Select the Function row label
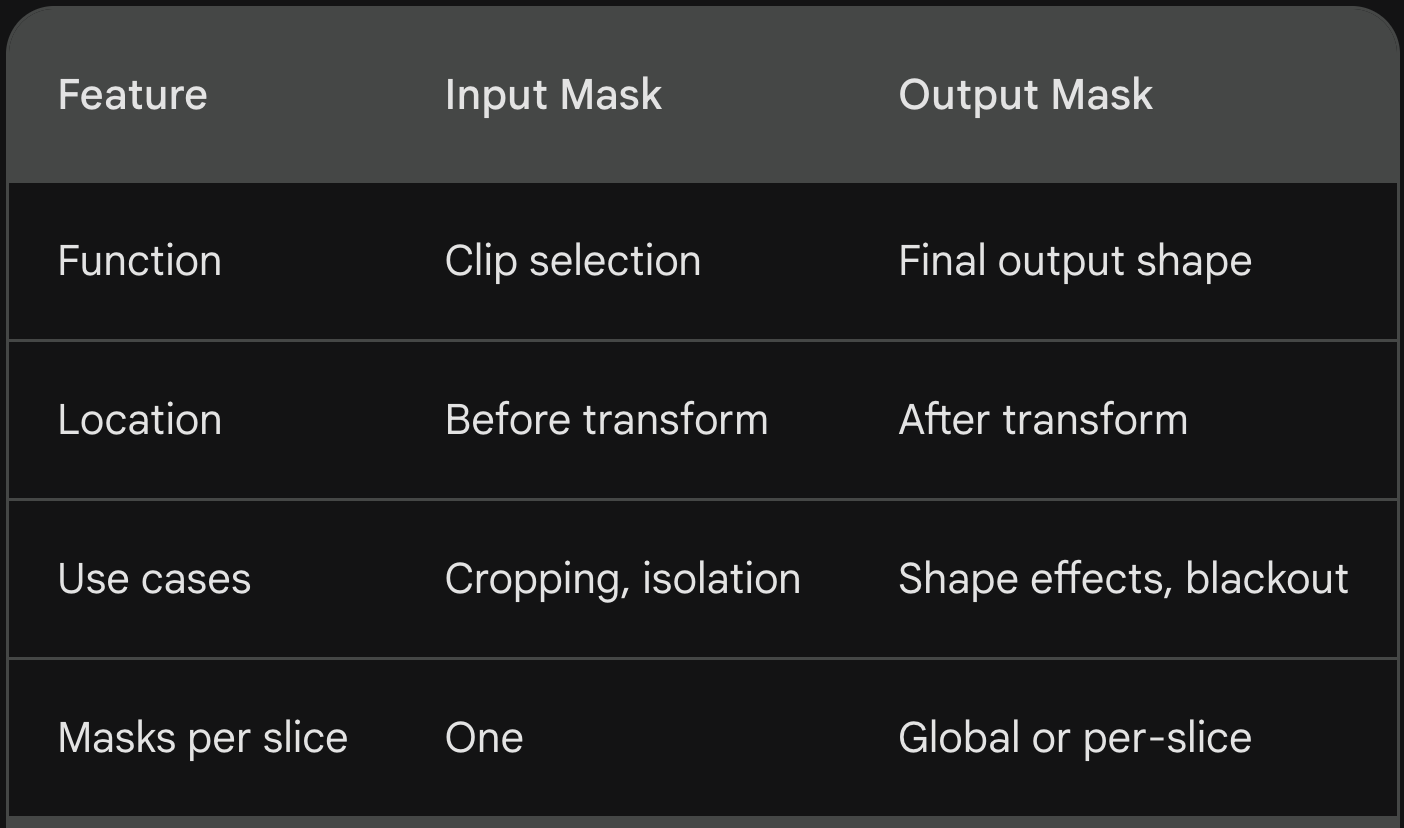 [139, 261]
